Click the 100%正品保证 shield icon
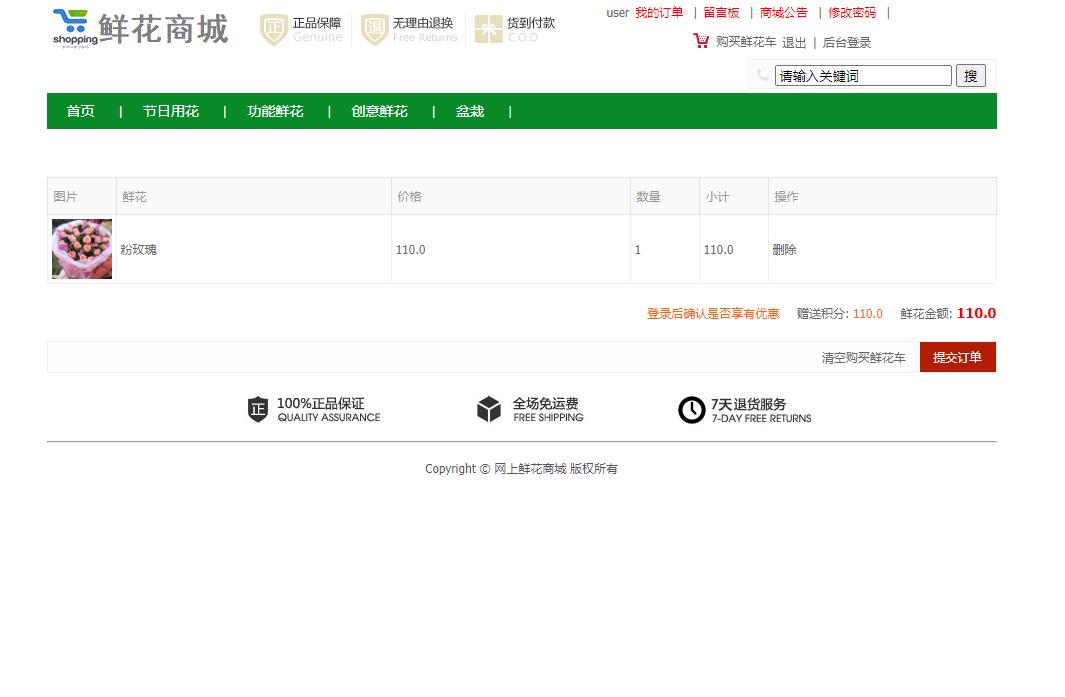 (x=259, y=409)
